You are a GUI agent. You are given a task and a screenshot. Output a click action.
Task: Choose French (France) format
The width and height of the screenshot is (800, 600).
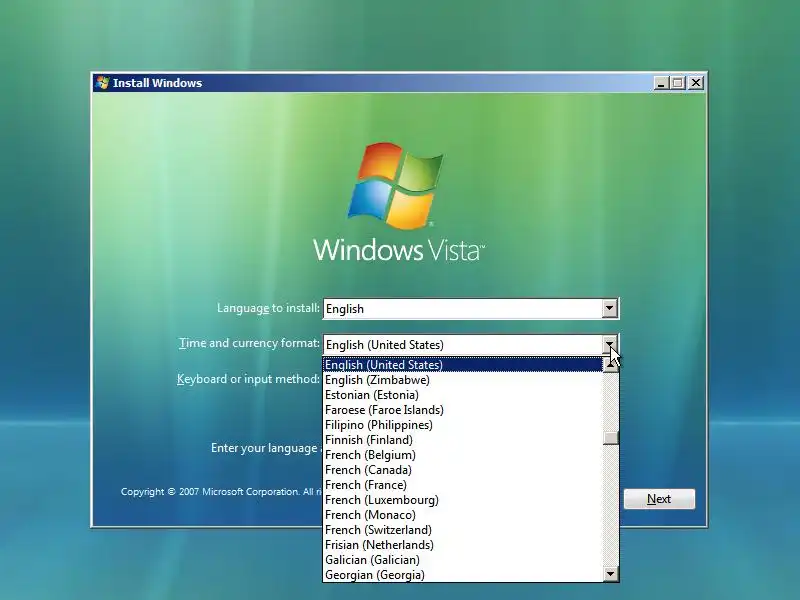tap(463, 485)
